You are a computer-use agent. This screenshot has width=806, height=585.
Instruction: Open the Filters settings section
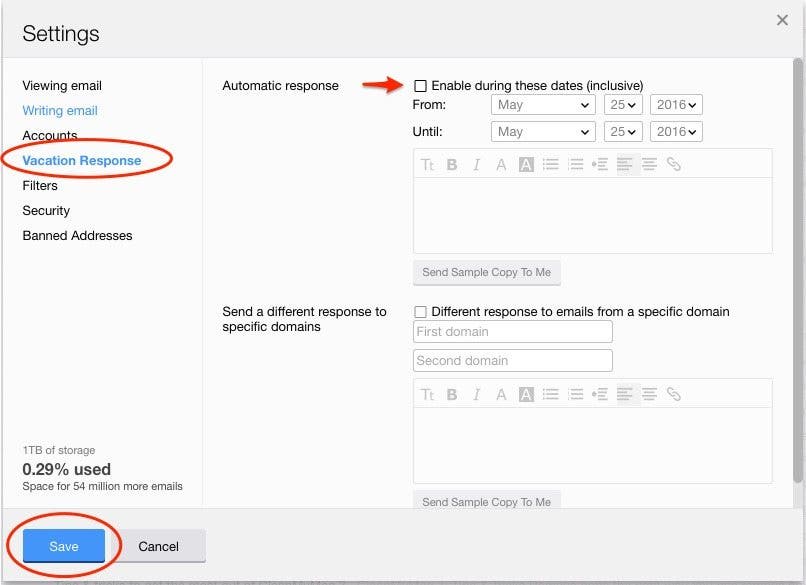[40, 186]
